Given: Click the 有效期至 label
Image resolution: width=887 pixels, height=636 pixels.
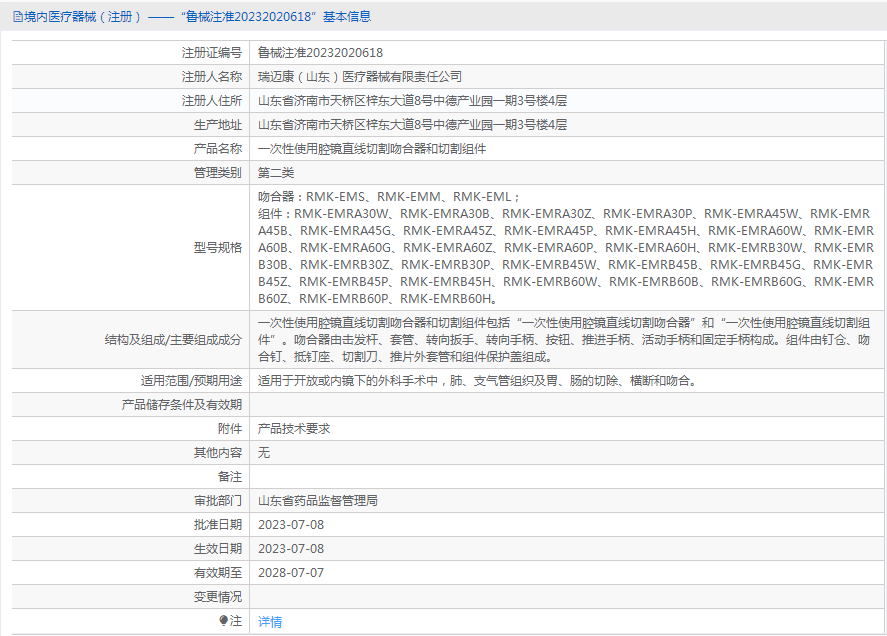Looking at the screenshot, I should click(218, 573).
